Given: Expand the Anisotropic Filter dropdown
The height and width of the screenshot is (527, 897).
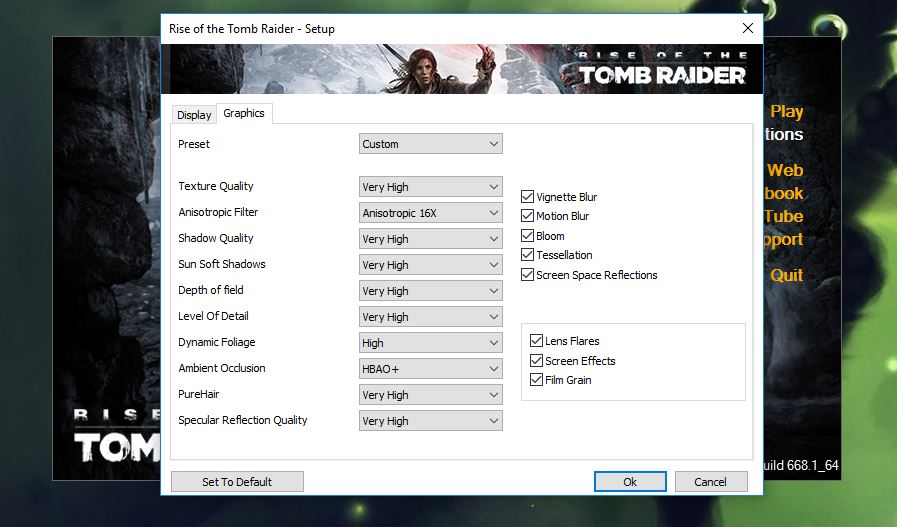Looking at the screenshot, I should click(x=431, y=213).
